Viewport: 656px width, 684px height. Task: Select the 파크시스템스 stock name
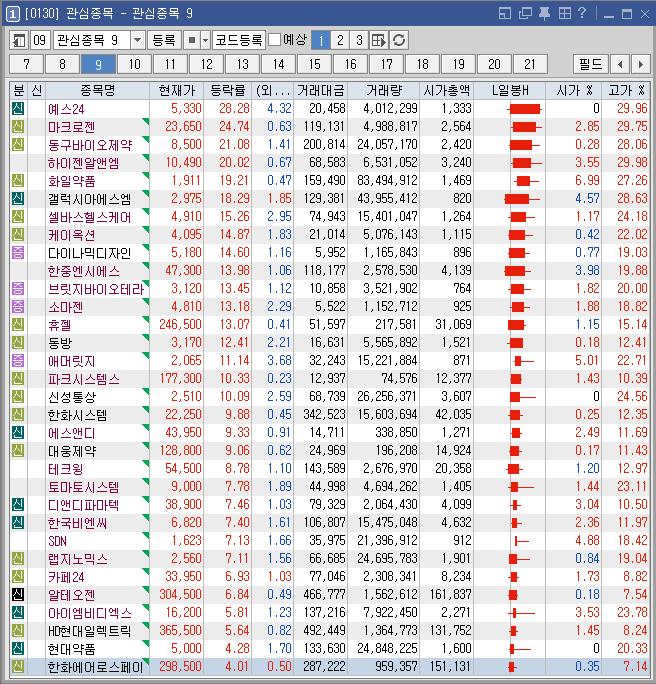coord(83,379)
